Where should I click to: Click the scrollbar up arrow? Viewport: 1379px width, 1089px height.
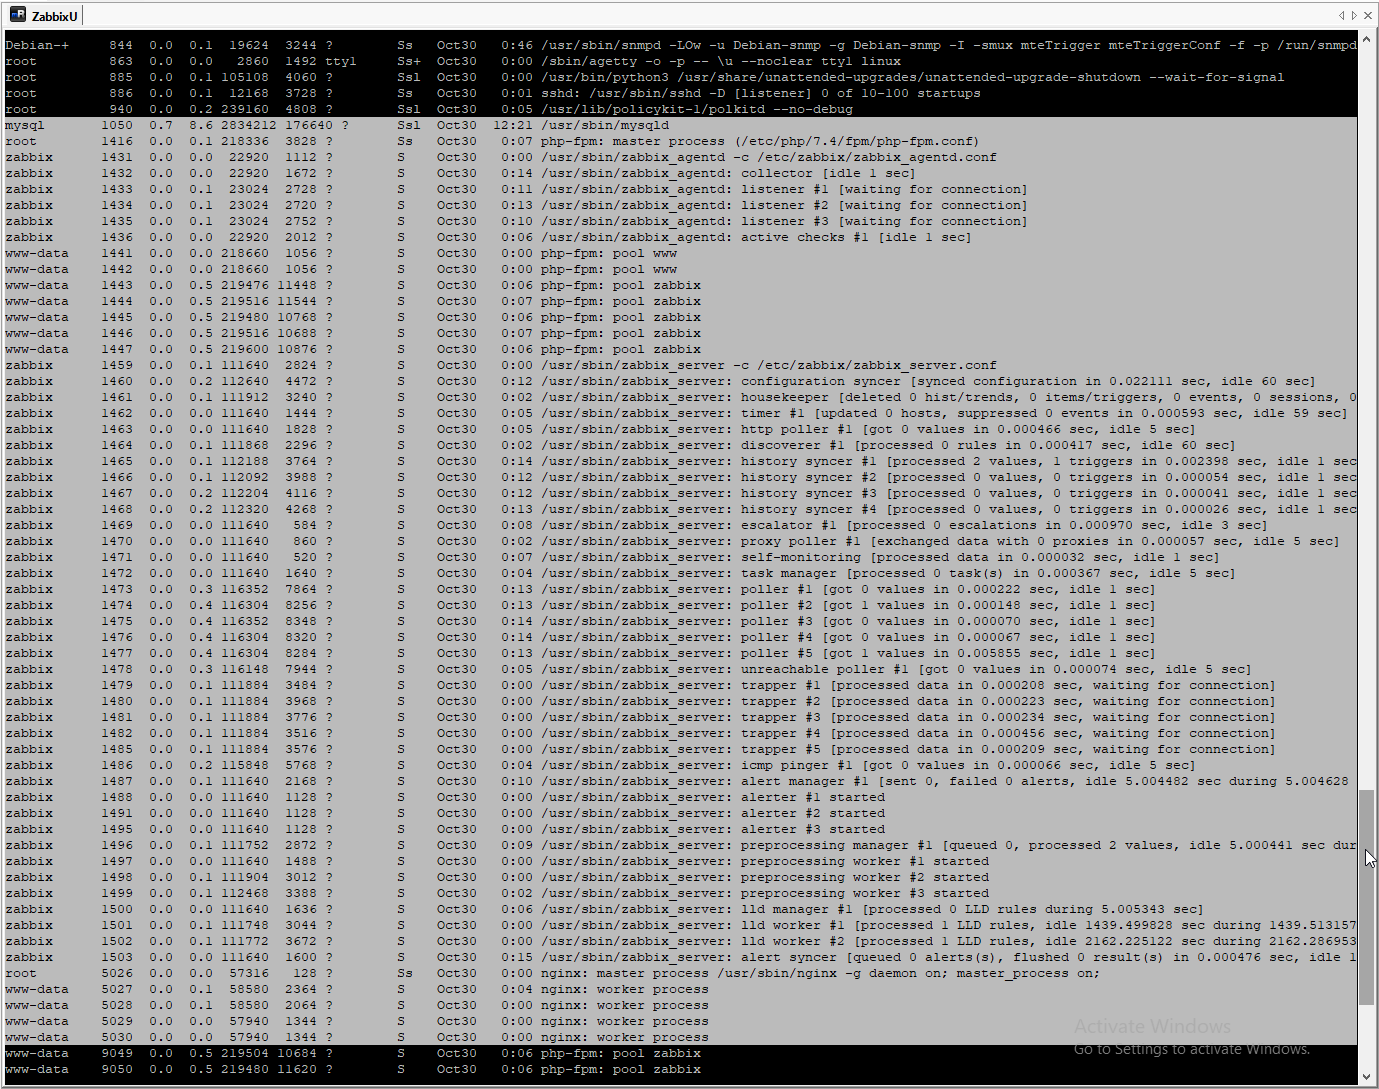coord(1367,39)
